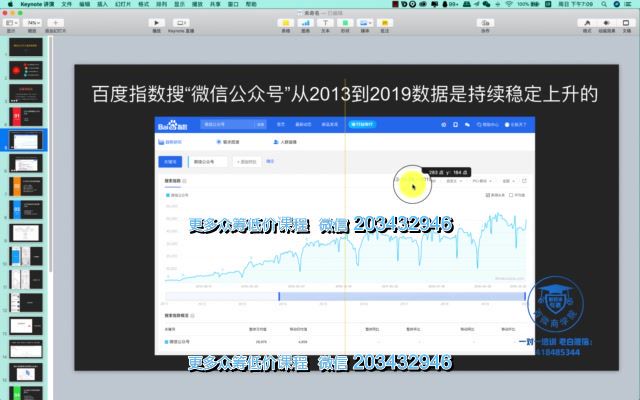Screen dimensions: 640x400
Task: Open the Shape (形状) picker icon
Action: [x=345, y=23]
